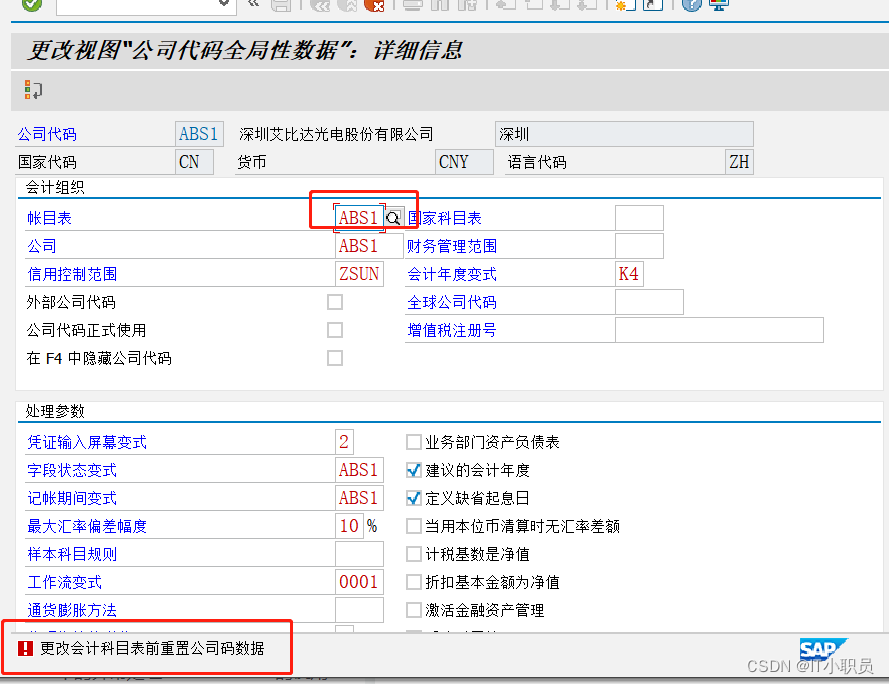This screenshot has height=684, width=889.
Task: Click the 通货膨胀方法 label
Action: [x=72, y=610]
